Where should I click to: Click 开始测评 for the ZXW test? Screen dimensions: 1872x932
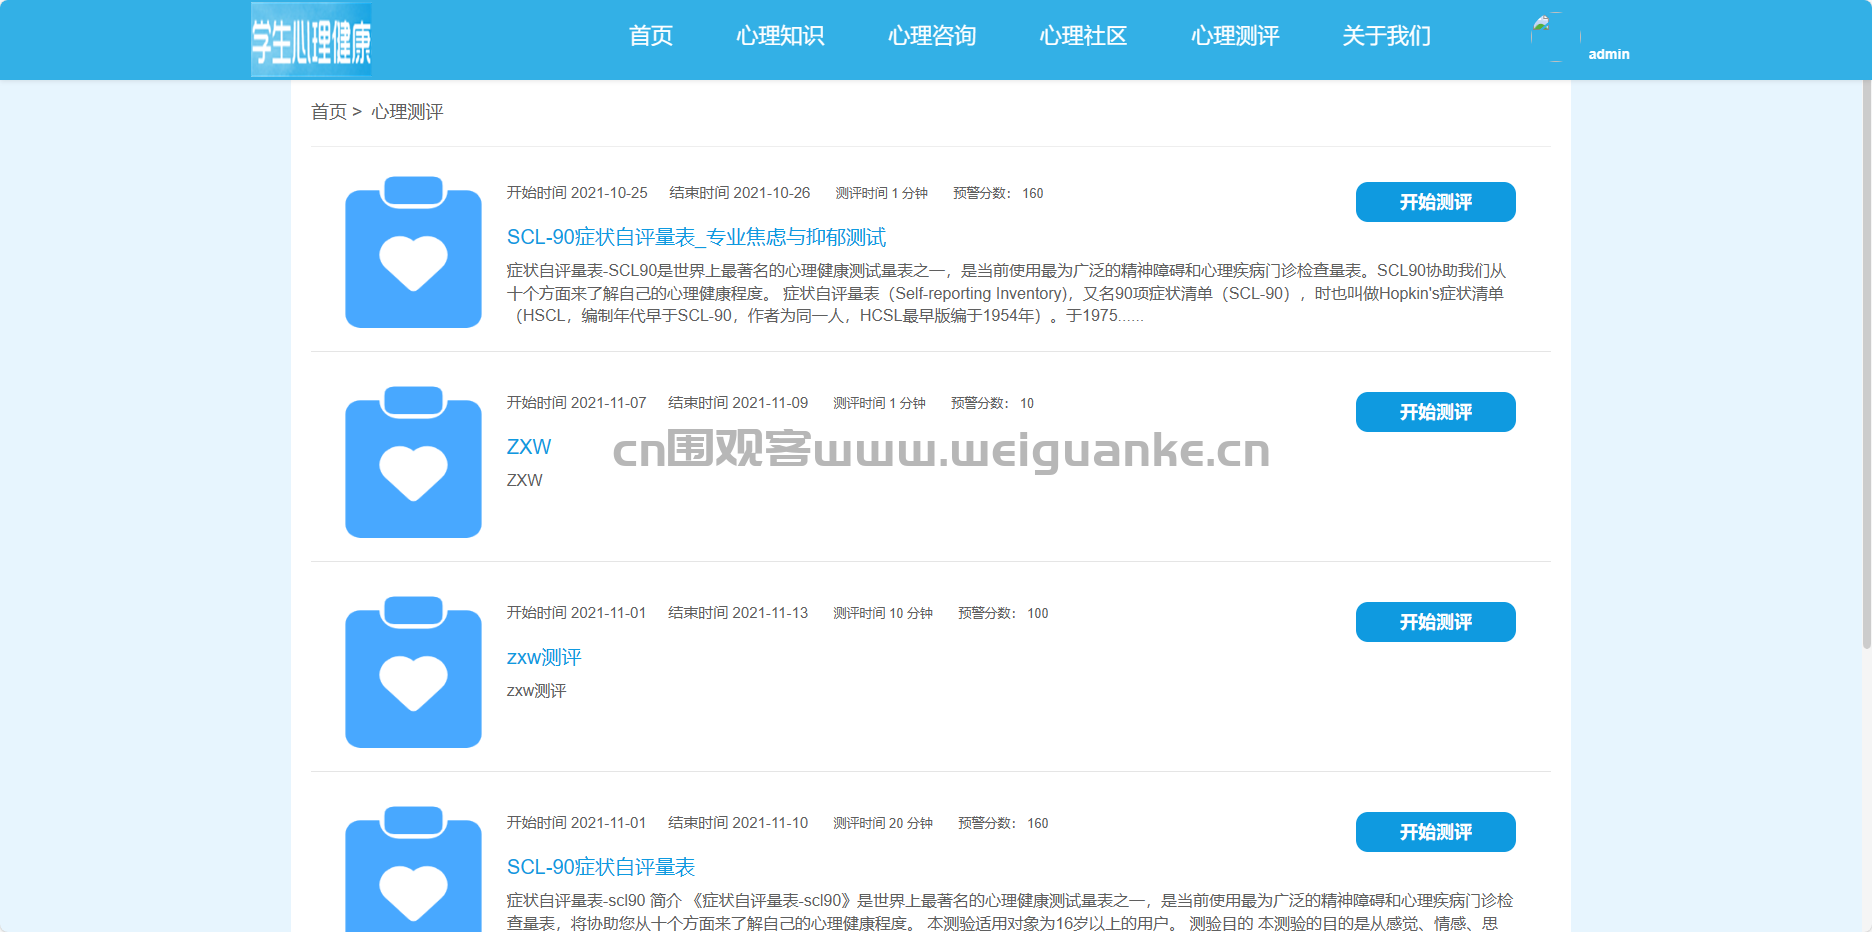pyautogui.click(x=1435, y=412)
